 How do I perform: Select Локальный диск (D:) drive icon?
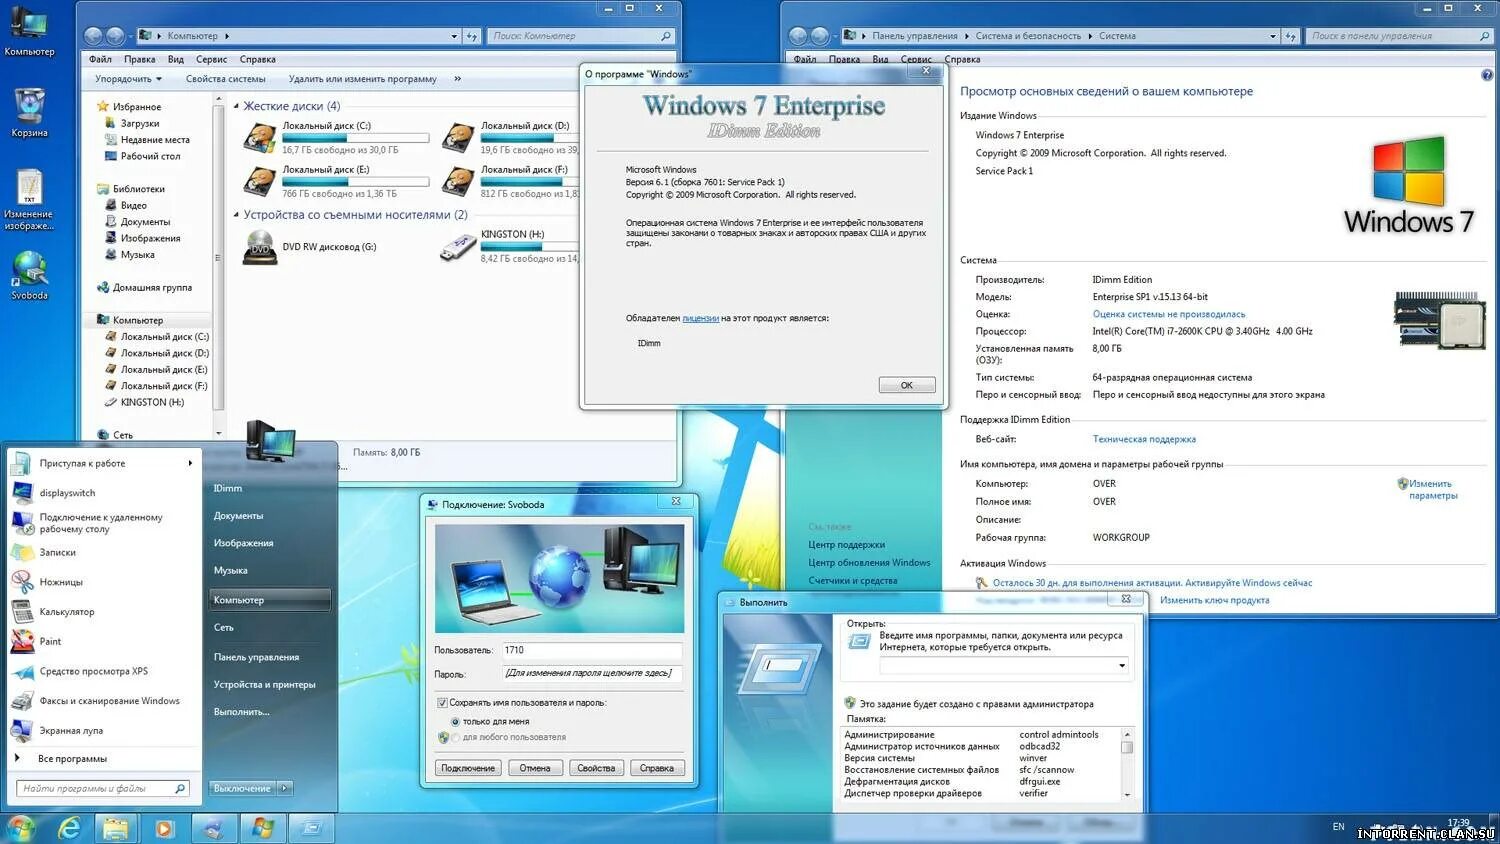tap(459, 138)
